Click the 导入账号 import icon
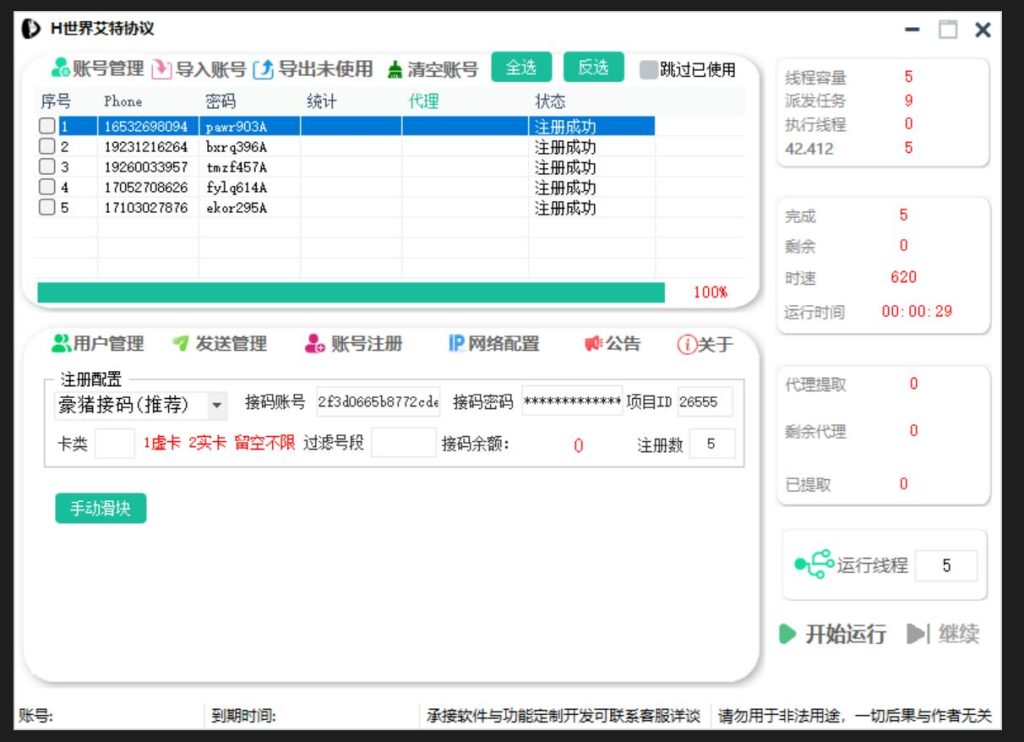The height and width of the screenshot is (742, 1024). coord(161,69)
